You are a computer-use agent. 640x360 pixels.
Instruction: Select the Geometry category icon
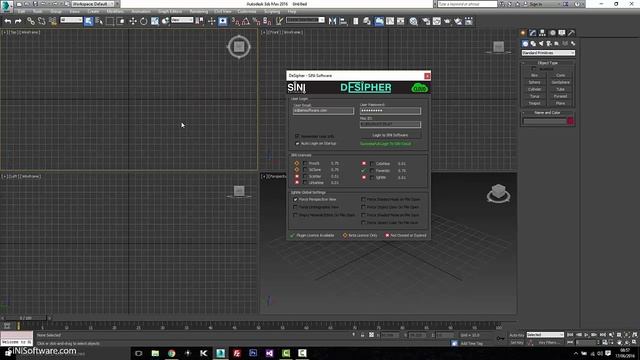tap(525, 44)
